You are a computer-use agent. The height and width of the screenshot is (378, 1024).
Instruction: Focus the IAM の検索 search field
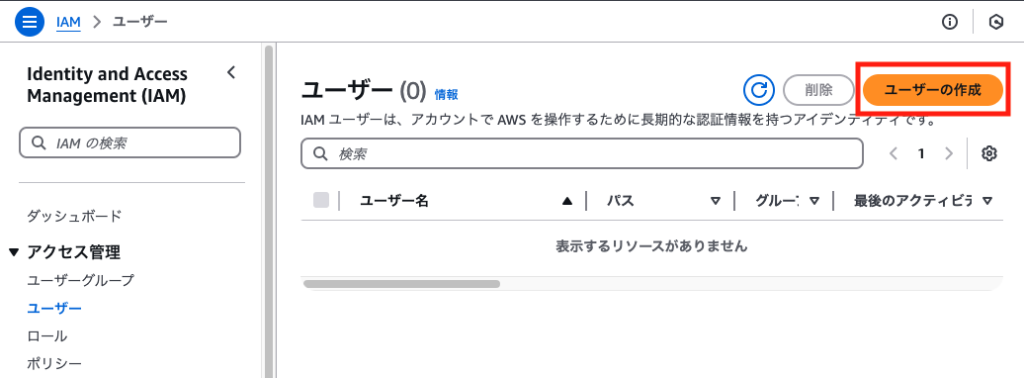point(130,143)
